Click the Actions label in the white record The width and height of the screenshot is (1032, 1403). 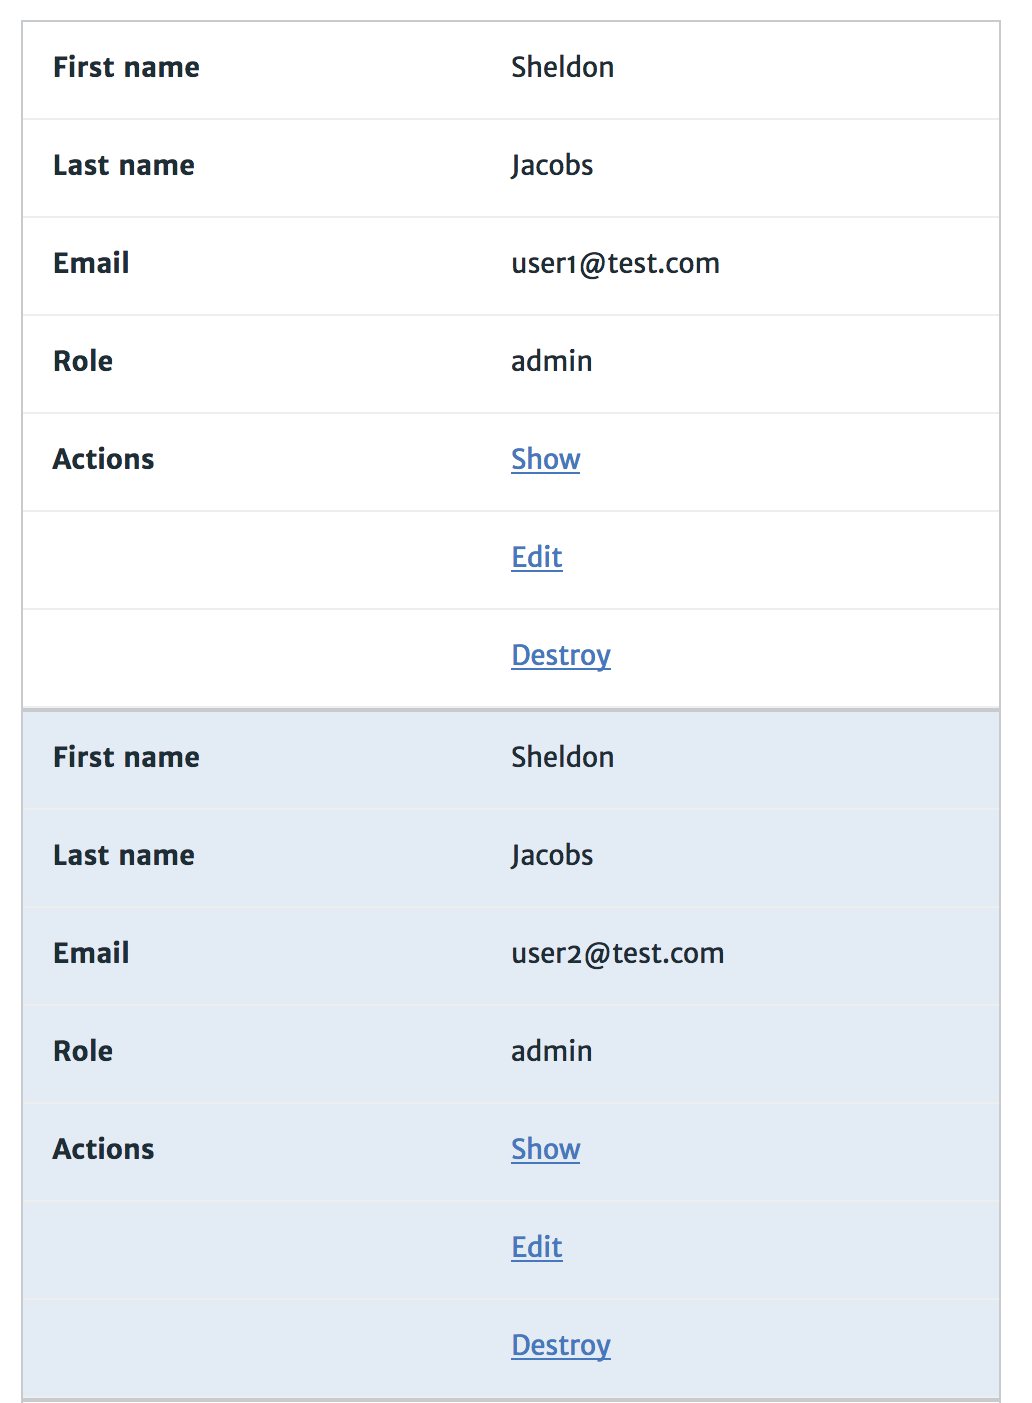coord(103,459)
